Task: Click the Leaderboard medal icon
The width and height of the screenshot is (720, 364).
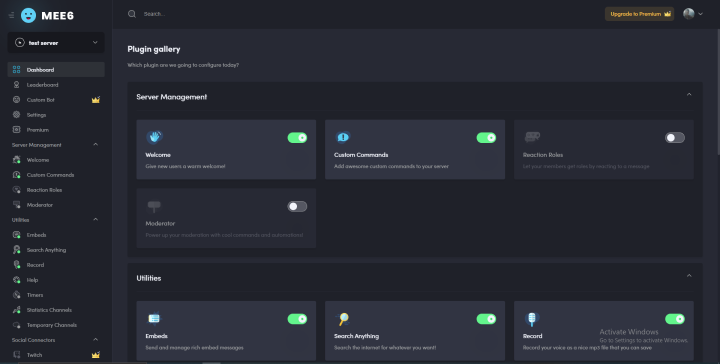Action: 17,84
